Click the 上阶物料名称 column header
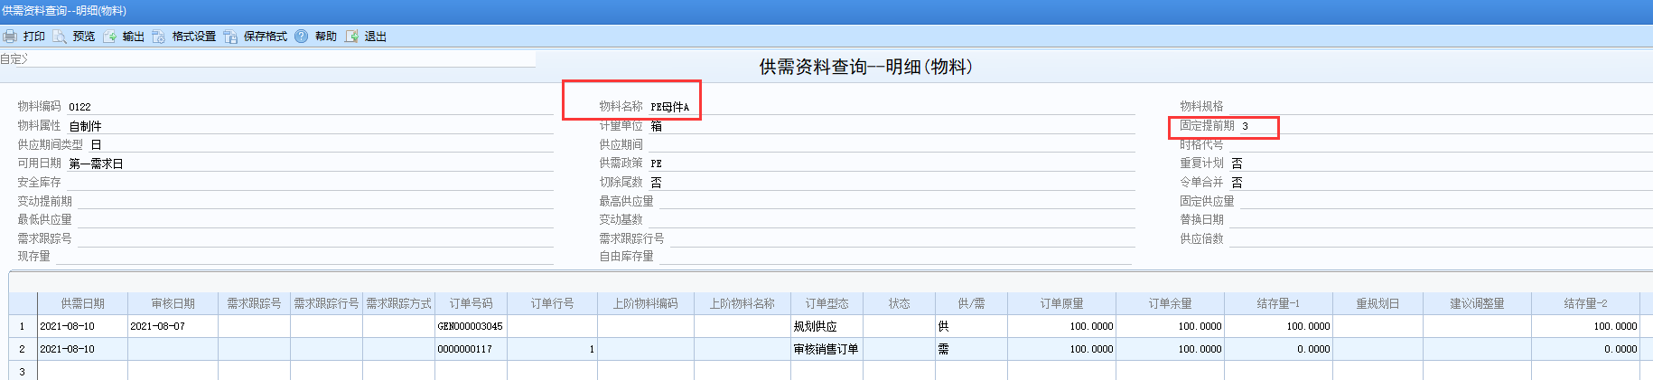The width and height of the screenshot is (1653, 380). (x=742, y=303)
